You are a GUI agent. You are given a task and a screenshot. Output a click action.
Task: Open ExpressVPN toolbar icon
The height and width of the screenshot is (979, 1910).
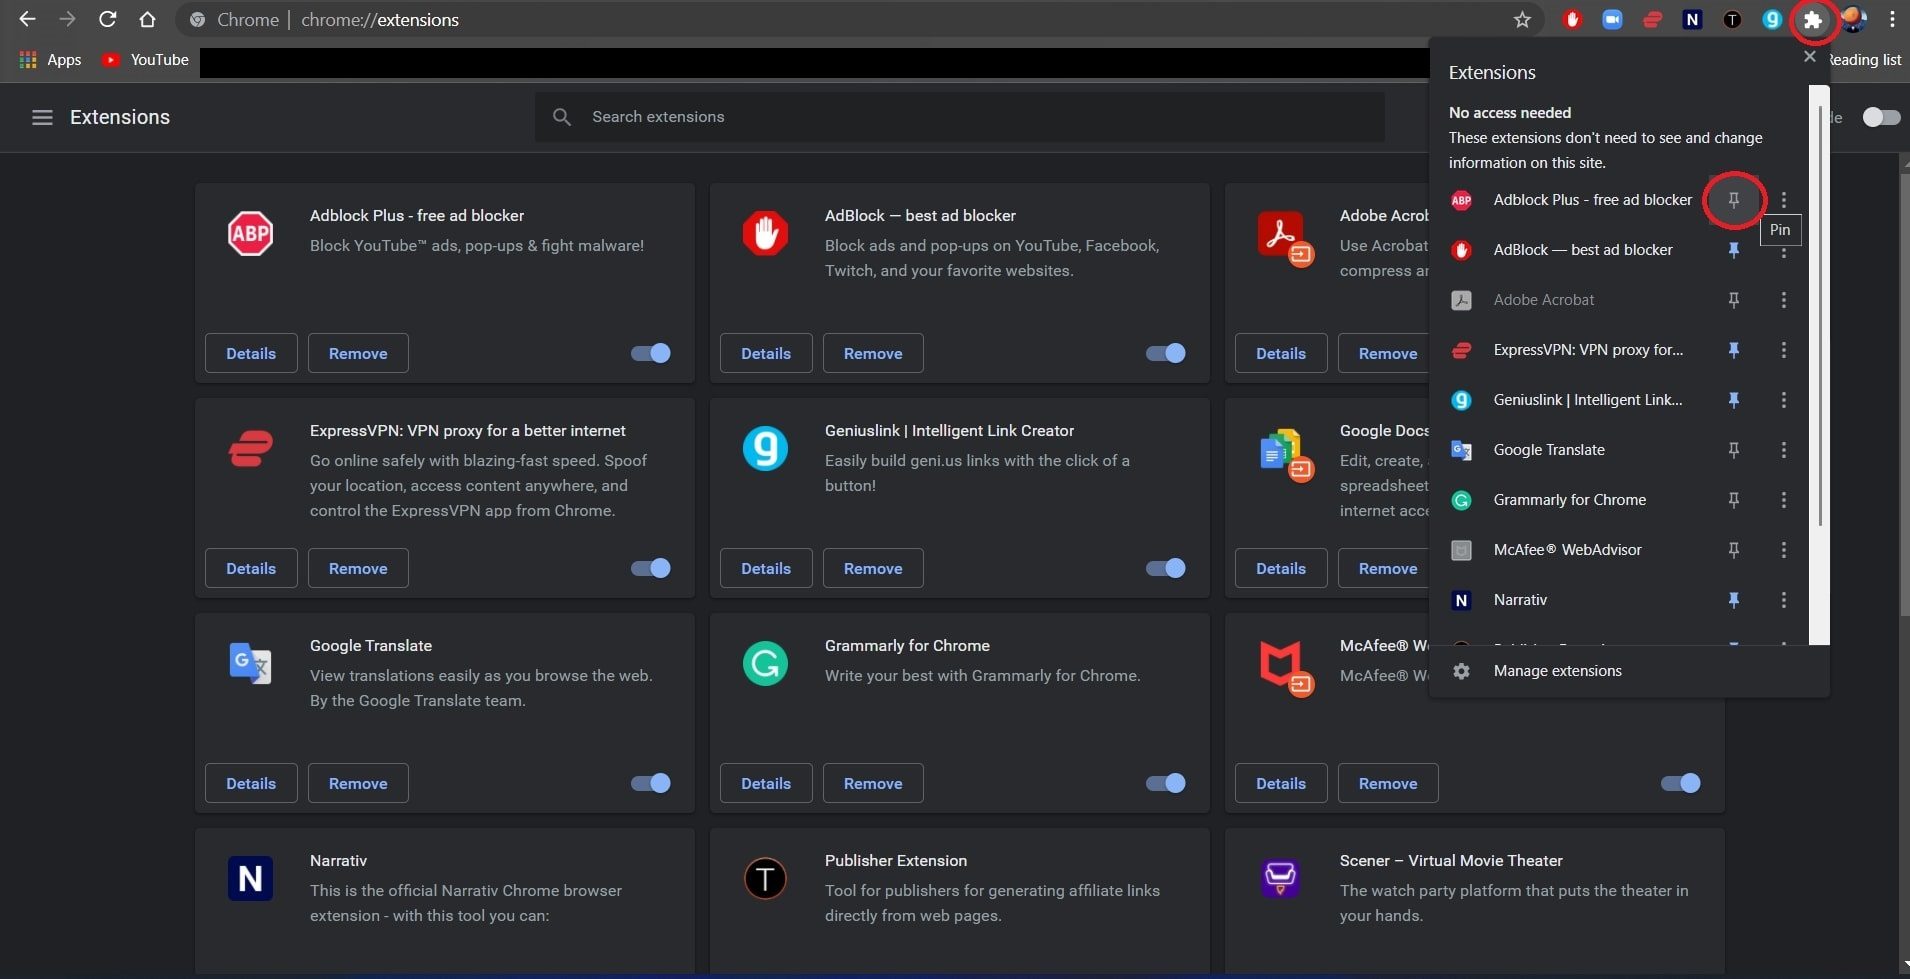point(1652,19)
